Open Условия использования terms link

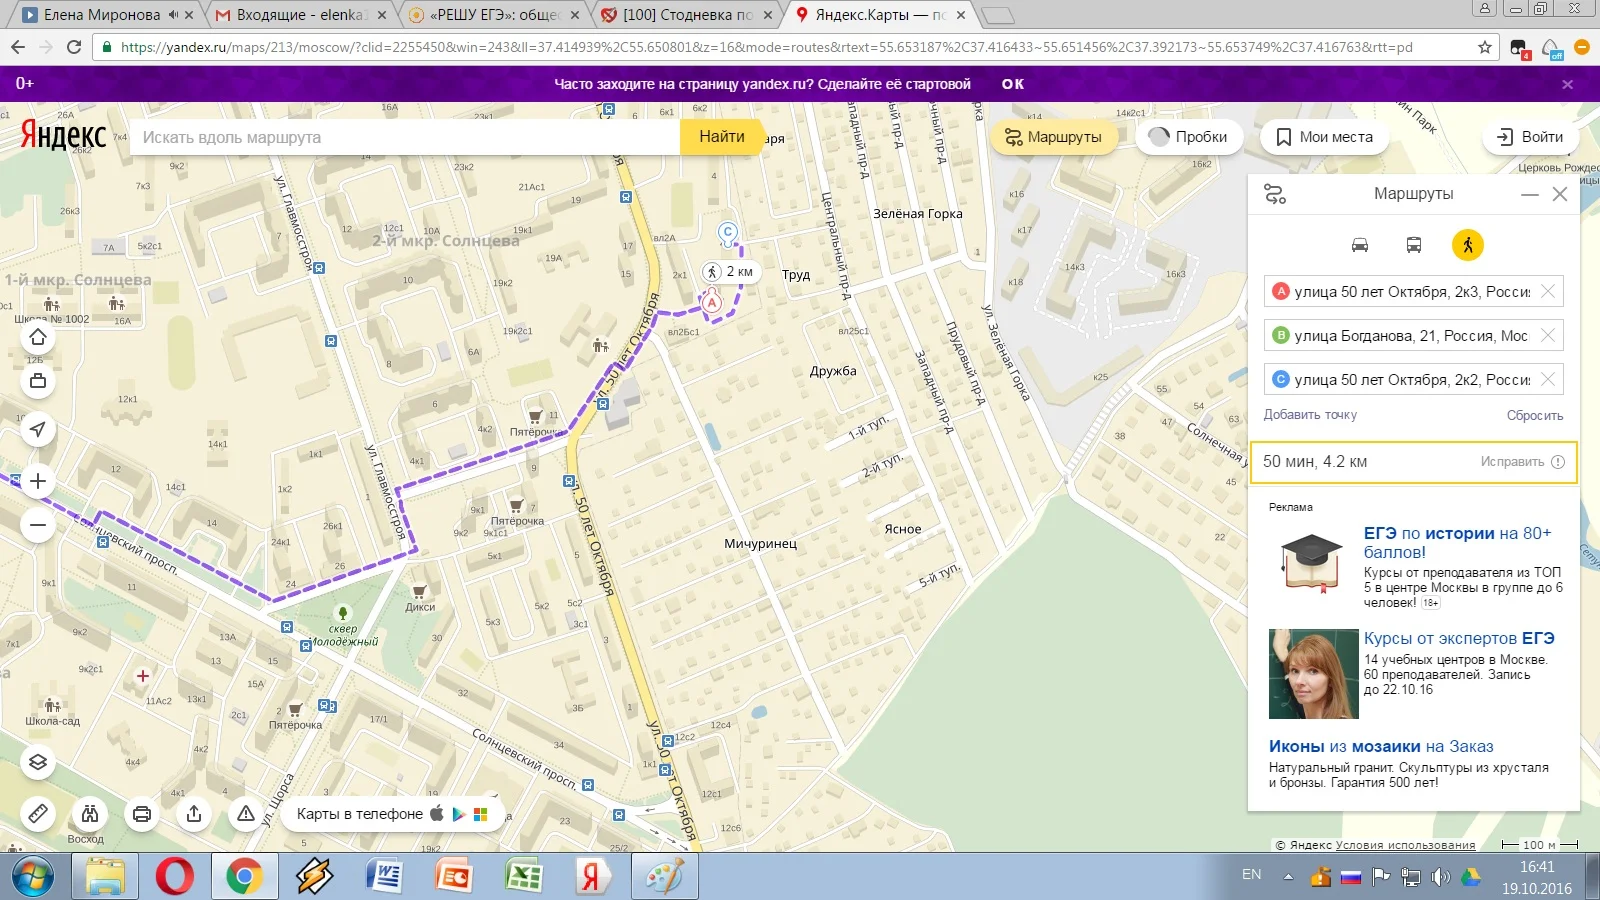(1405, 845)
